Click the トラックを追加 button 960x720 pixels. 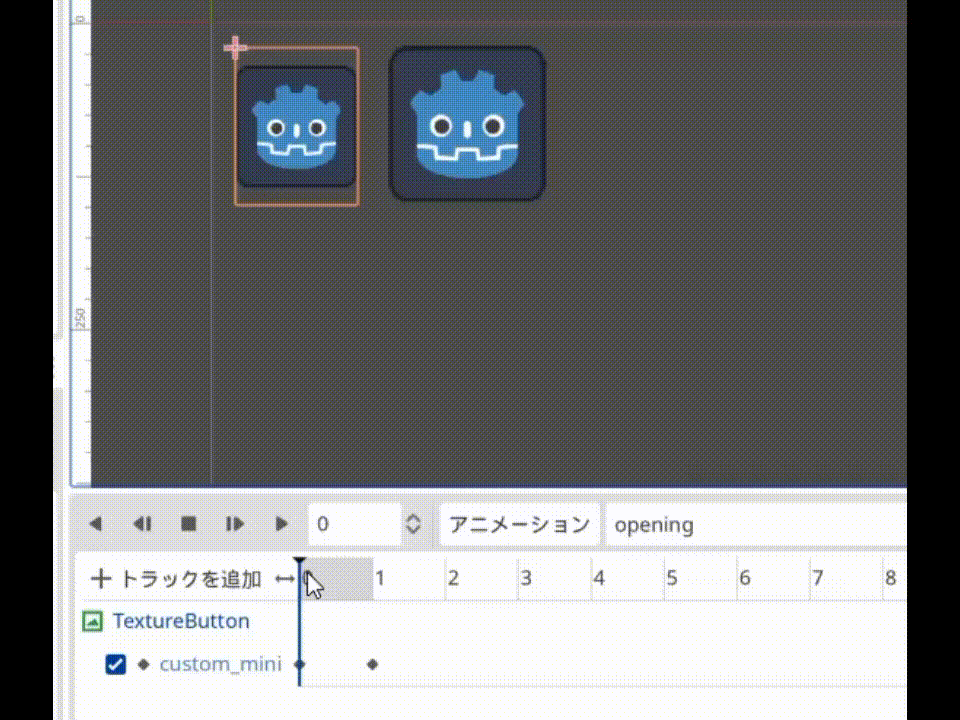pyautogui.click(x=176, y=579)
